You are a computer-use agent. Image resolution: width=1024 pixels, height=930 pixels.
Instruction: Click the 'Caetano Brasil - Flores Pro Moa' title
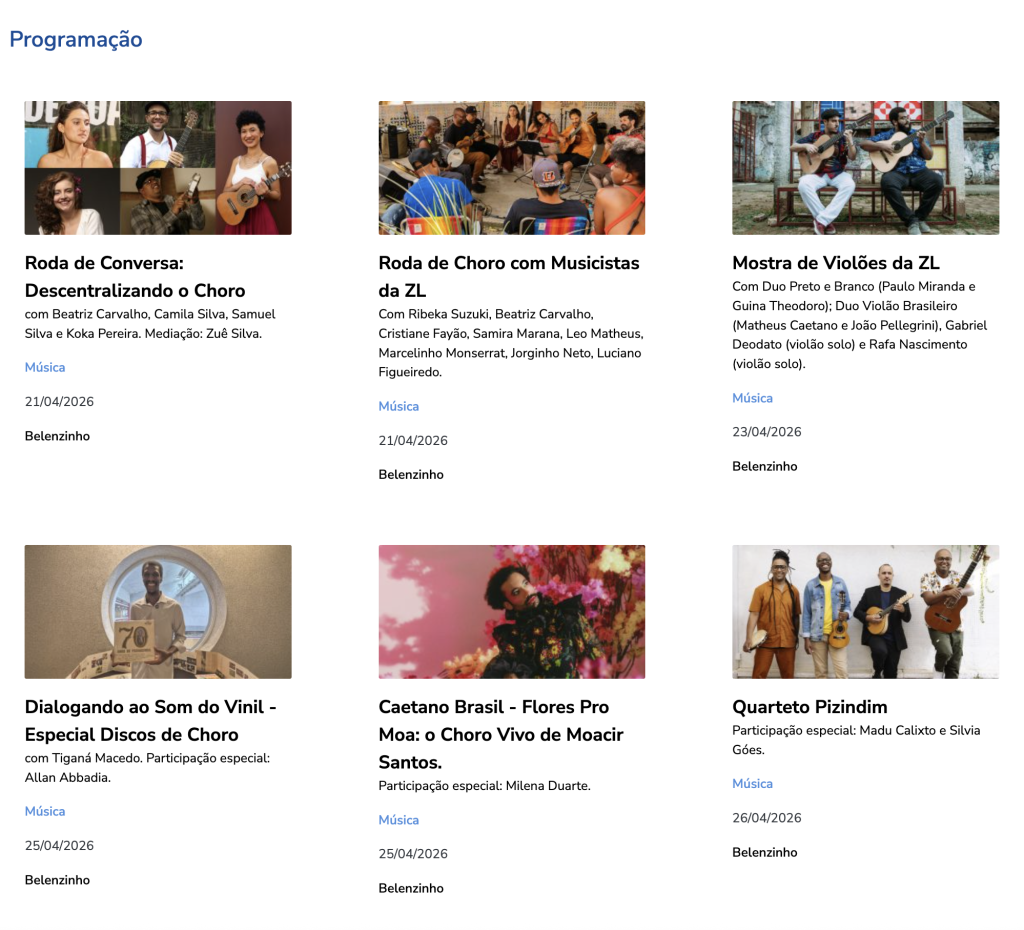(500, 734)
